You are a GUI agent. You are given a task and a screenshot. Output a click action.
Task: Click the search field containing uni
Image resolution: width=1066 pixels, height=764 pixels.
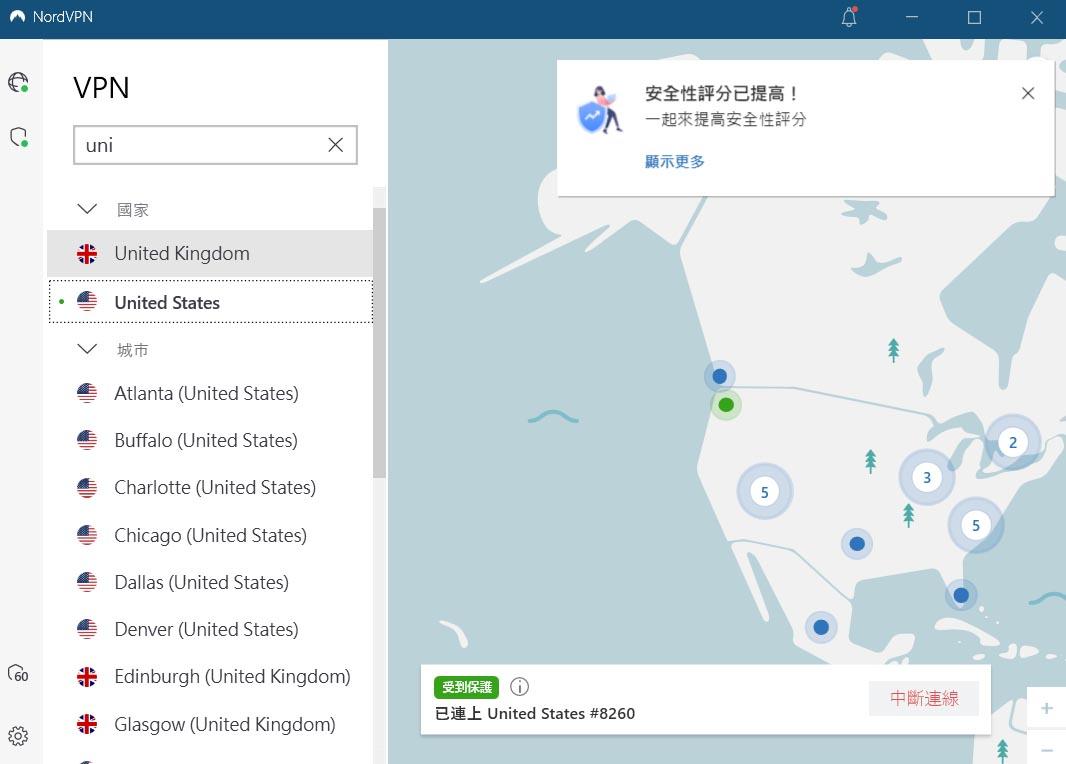(x=215, y=145)
